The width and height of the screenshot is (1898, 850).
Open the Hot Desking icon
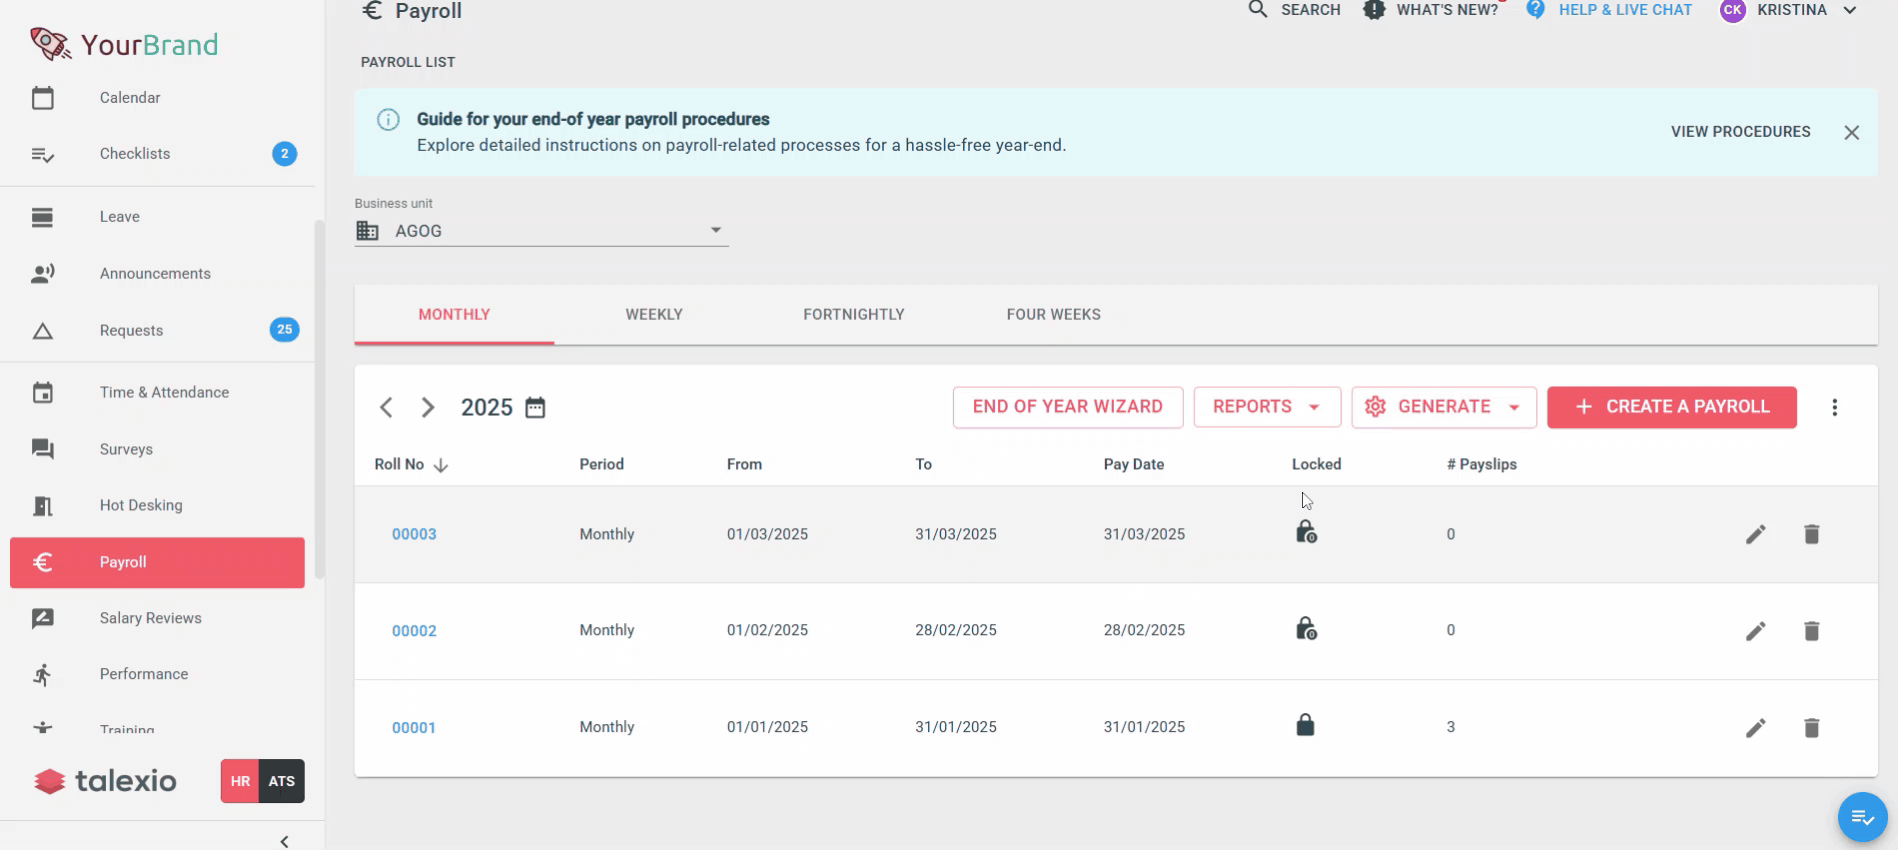pos(42,506)
